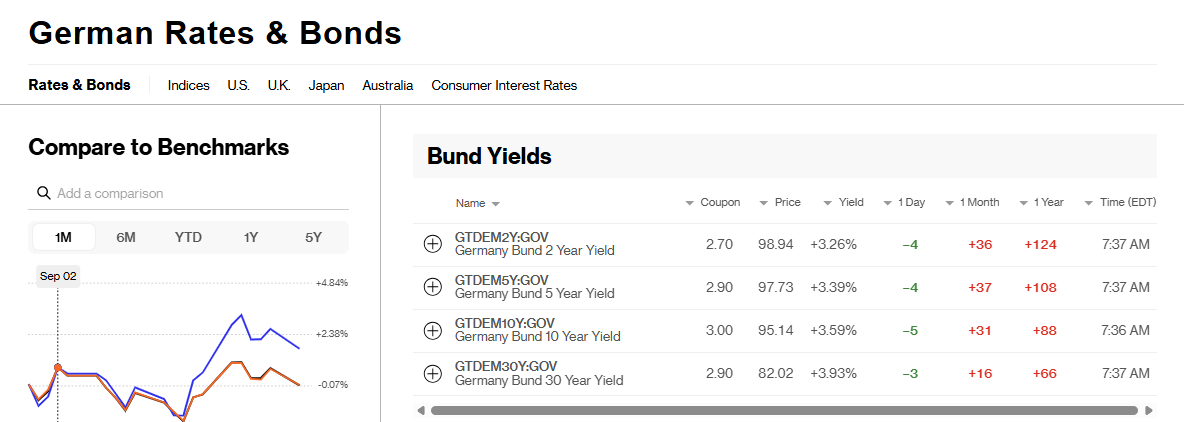Sort by the 1 Month column header

(x=972, y=202)
